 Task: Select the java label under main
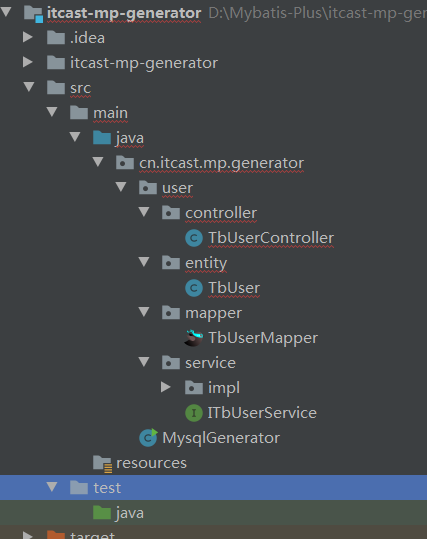click(130, 139)
